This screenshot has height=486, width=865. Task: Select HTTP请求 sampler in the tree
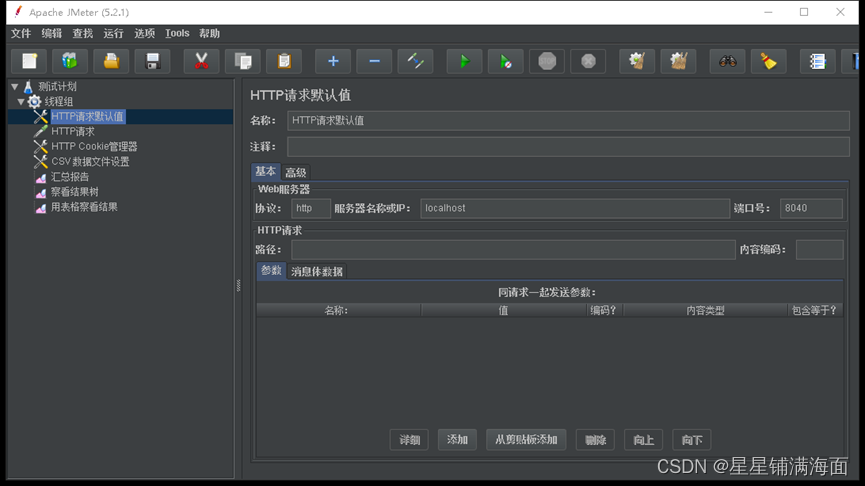[x=73, y=131]
